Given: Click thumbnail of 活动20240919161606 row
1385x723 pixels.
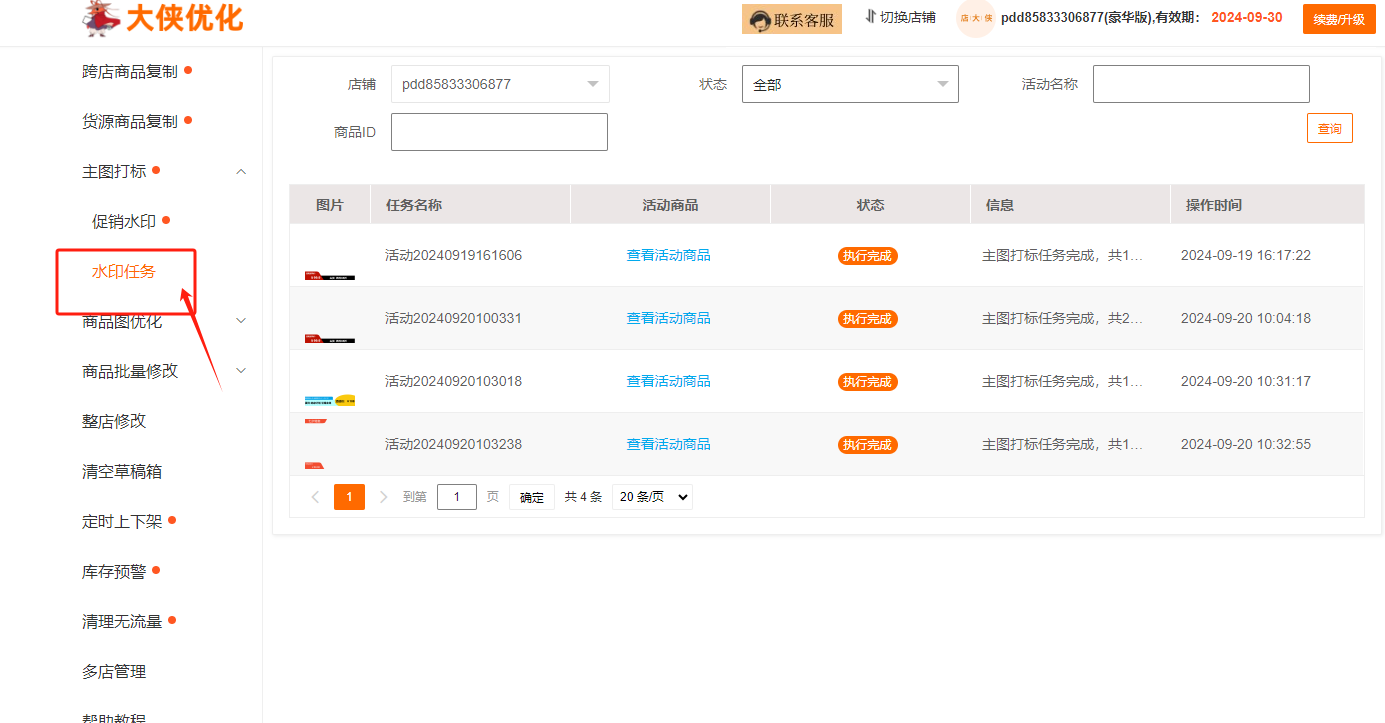Looking at the screenshot, I should [330, 256].
